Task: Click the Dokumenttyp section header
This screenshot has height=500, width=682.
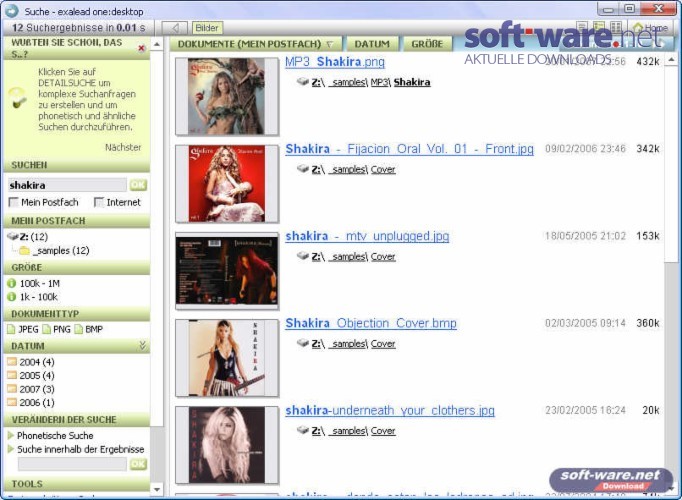Action: pos(77,314)
